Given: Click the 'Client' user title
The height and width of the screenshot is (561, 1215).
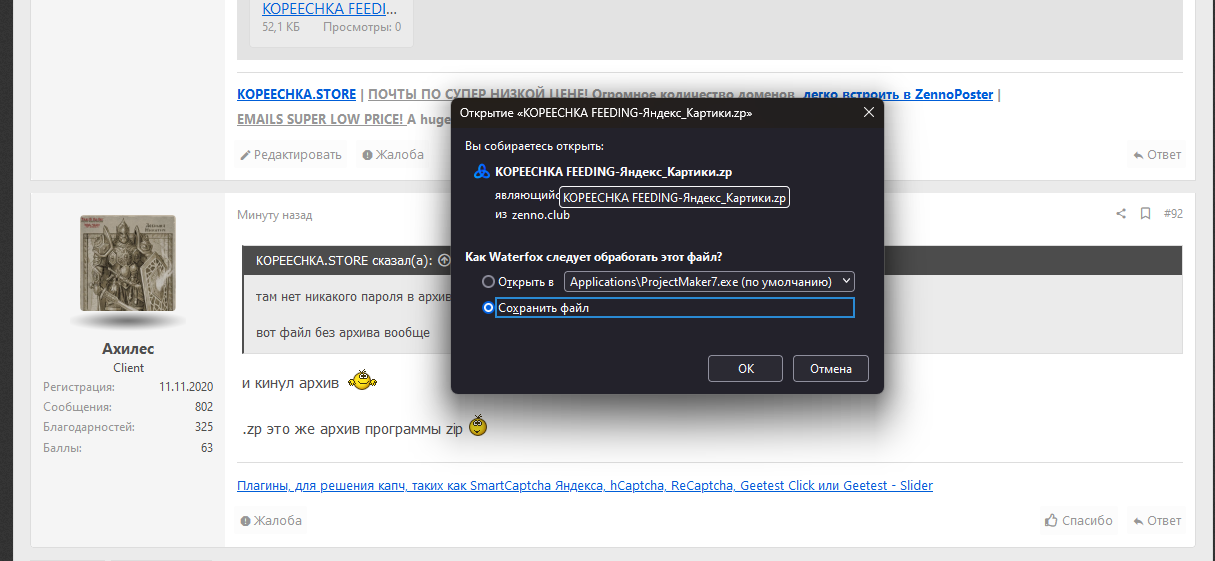Looking at the screenshot, I should tap(128, 368).
